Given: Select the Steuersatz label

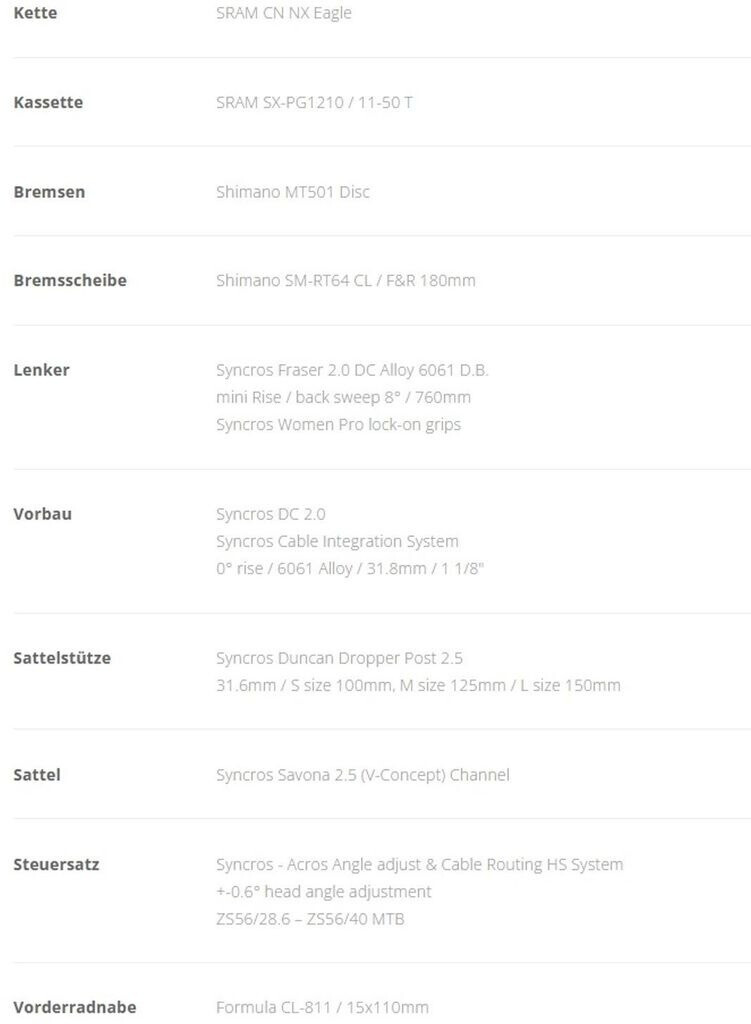Looking at the screenshot, I should (56, 864).
